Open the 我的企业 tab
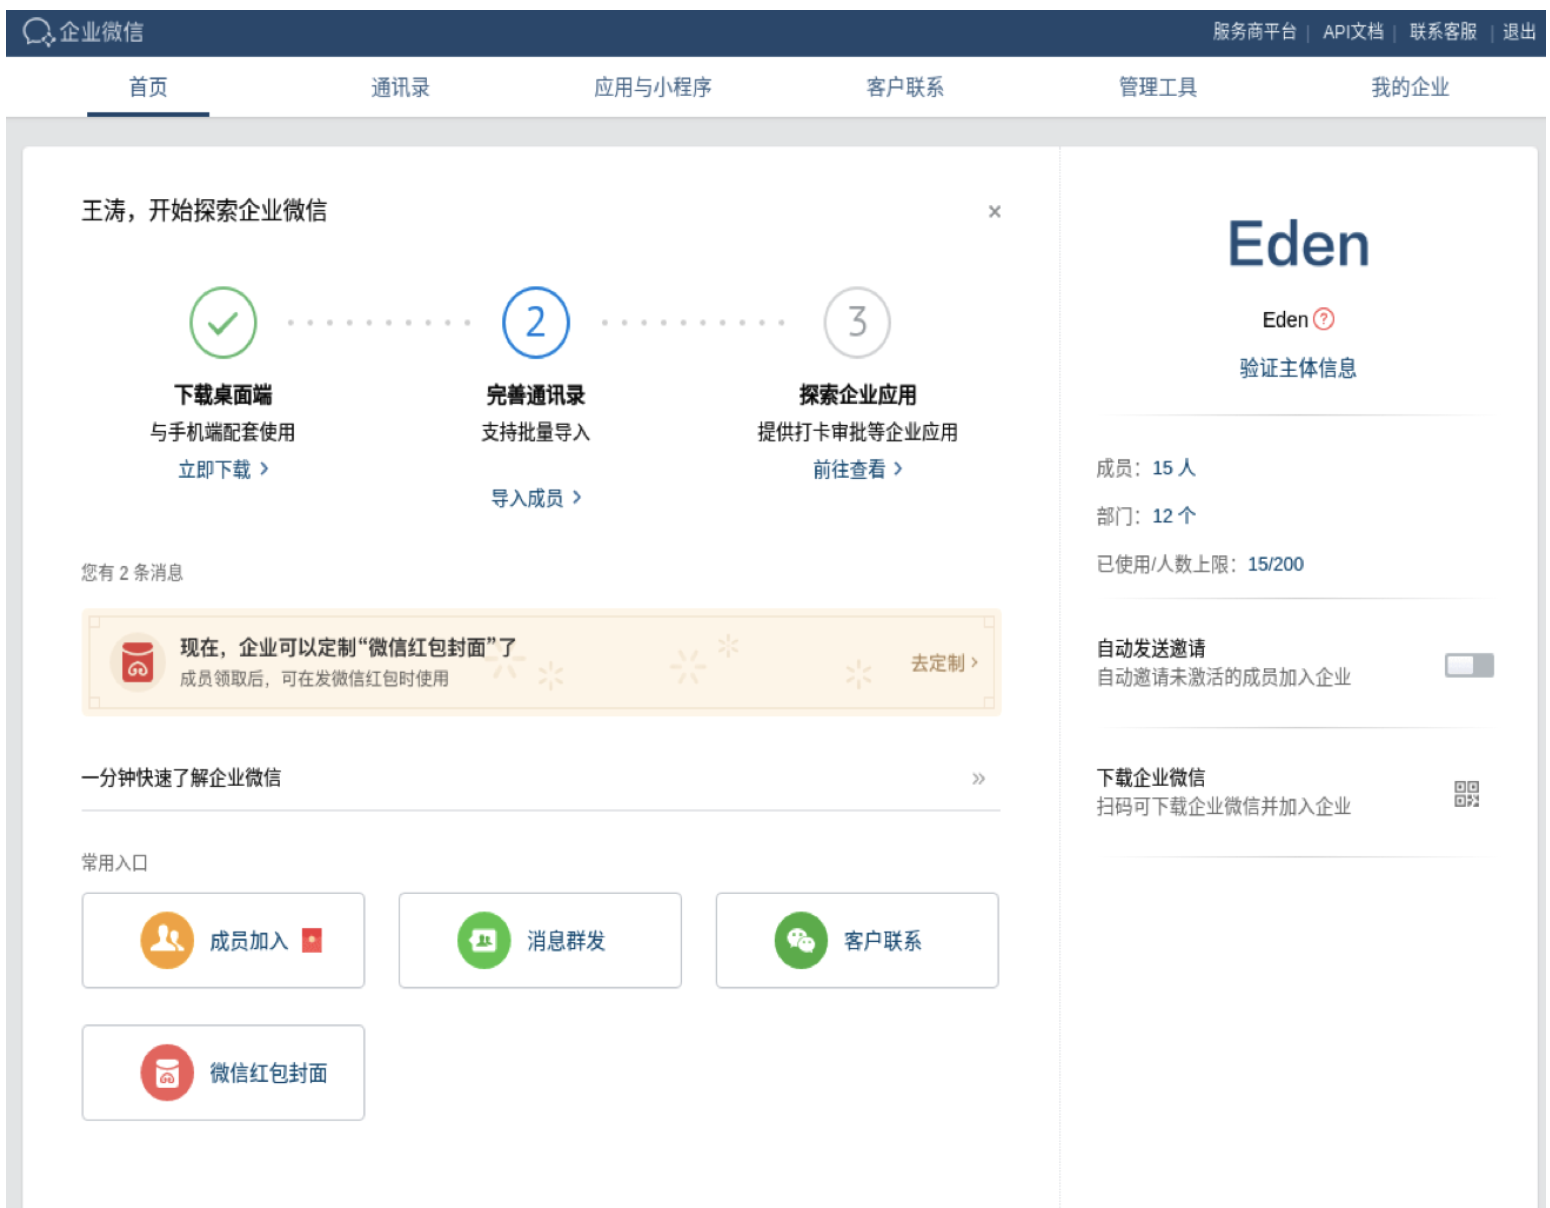 pyautogui.click(x=1410, y=87)
